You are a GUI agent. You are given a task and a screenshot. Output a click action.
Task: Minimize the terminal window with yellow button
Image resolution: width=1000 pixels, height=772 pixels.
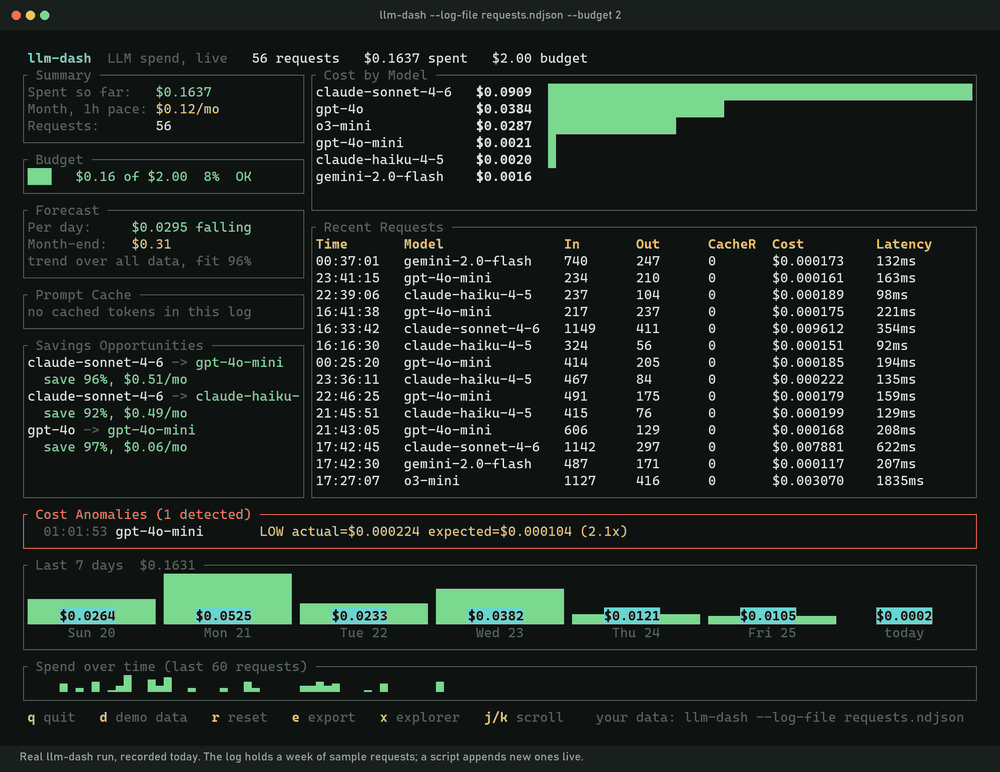coord(31,15)
